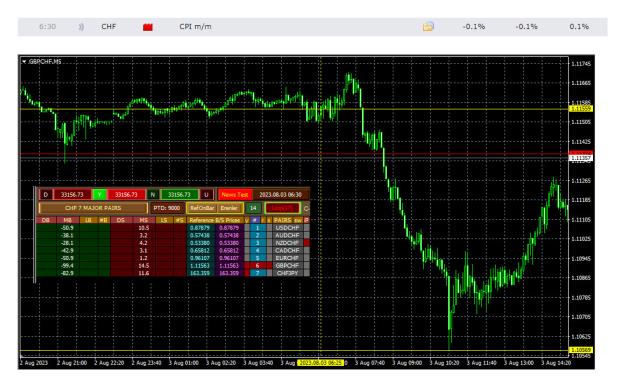Screen dimensions: 625x388
Task: Click the -99.4 value in GBPCHF row
Action: (x=67, y=266)
